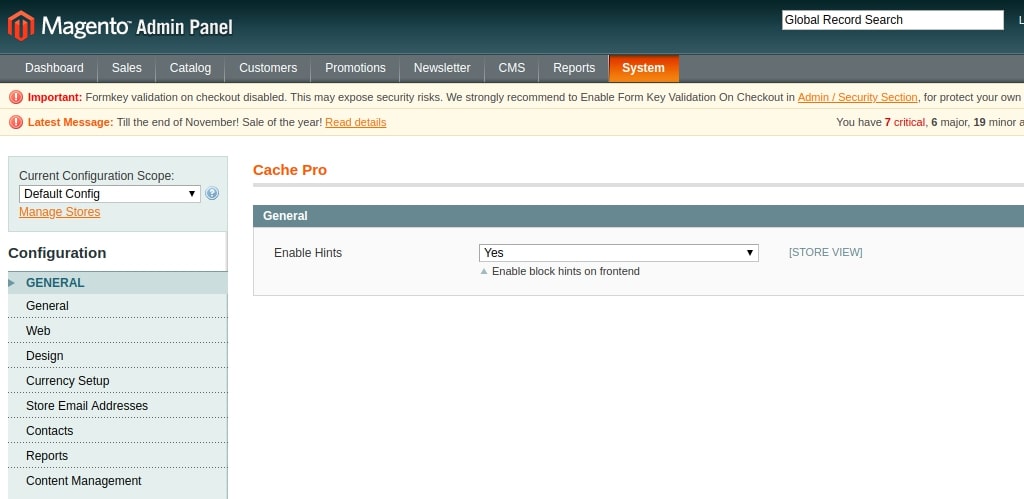The image size is (1024, 499).
Task: Click the STORE VIEW scope label
Action: tap(825, 252)
